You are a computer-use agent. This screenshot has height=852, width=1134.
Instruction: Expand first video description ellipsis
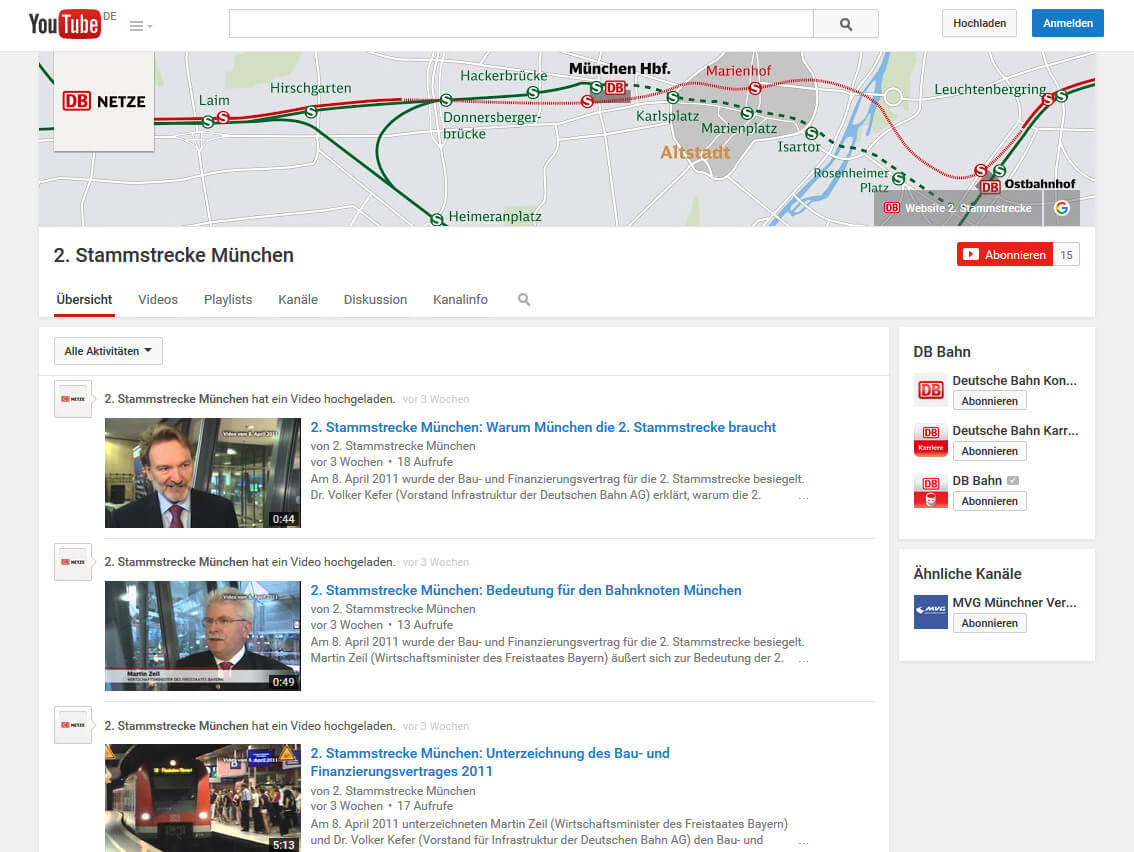coord(803,497)
